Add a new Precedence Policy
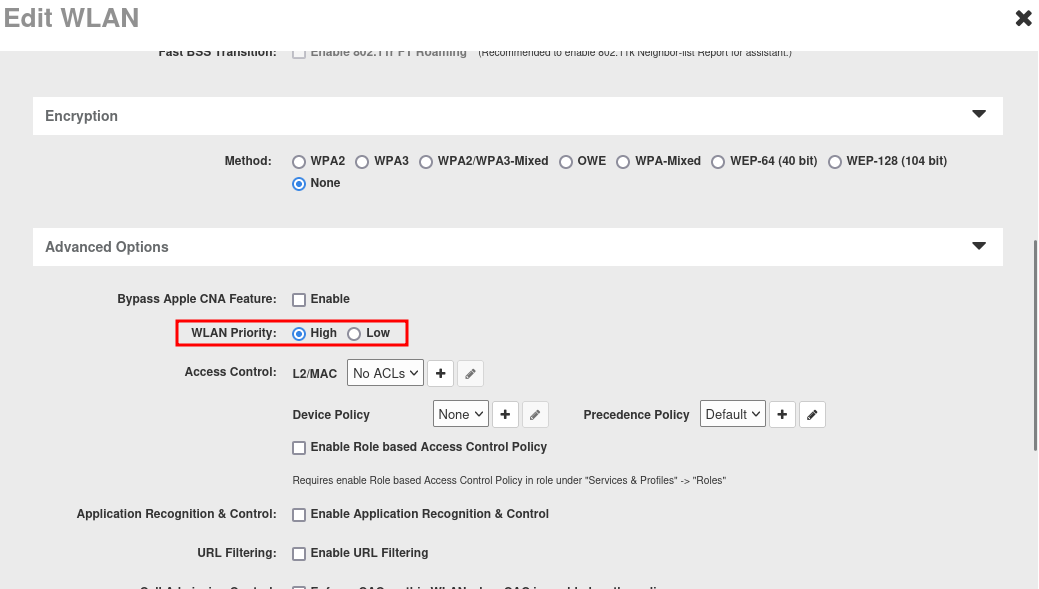 pyautogui.click(x=783, y=414)
